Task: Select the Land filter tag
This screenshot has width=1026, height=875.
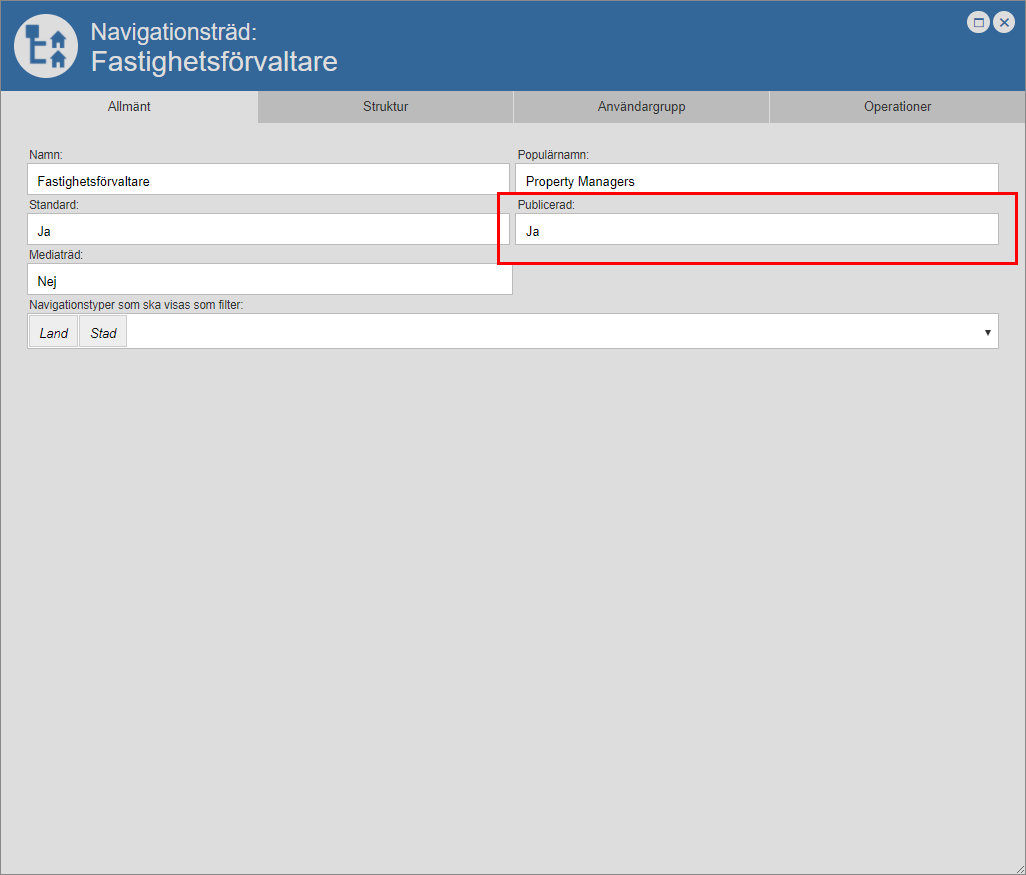Action: tap(54, 333)
